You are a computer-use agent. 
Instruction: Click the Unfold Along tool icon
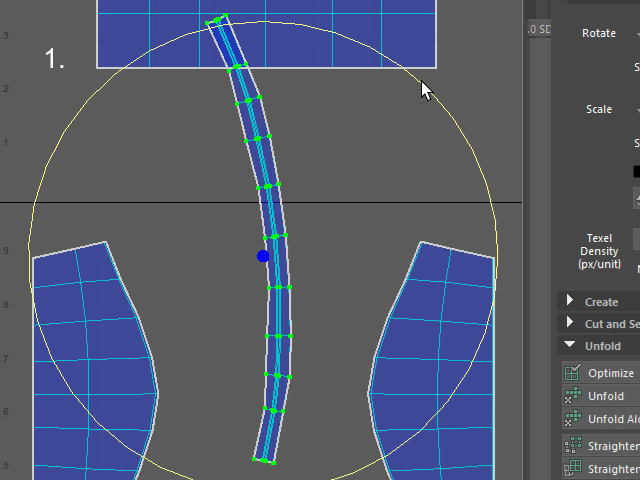(573, 418)
